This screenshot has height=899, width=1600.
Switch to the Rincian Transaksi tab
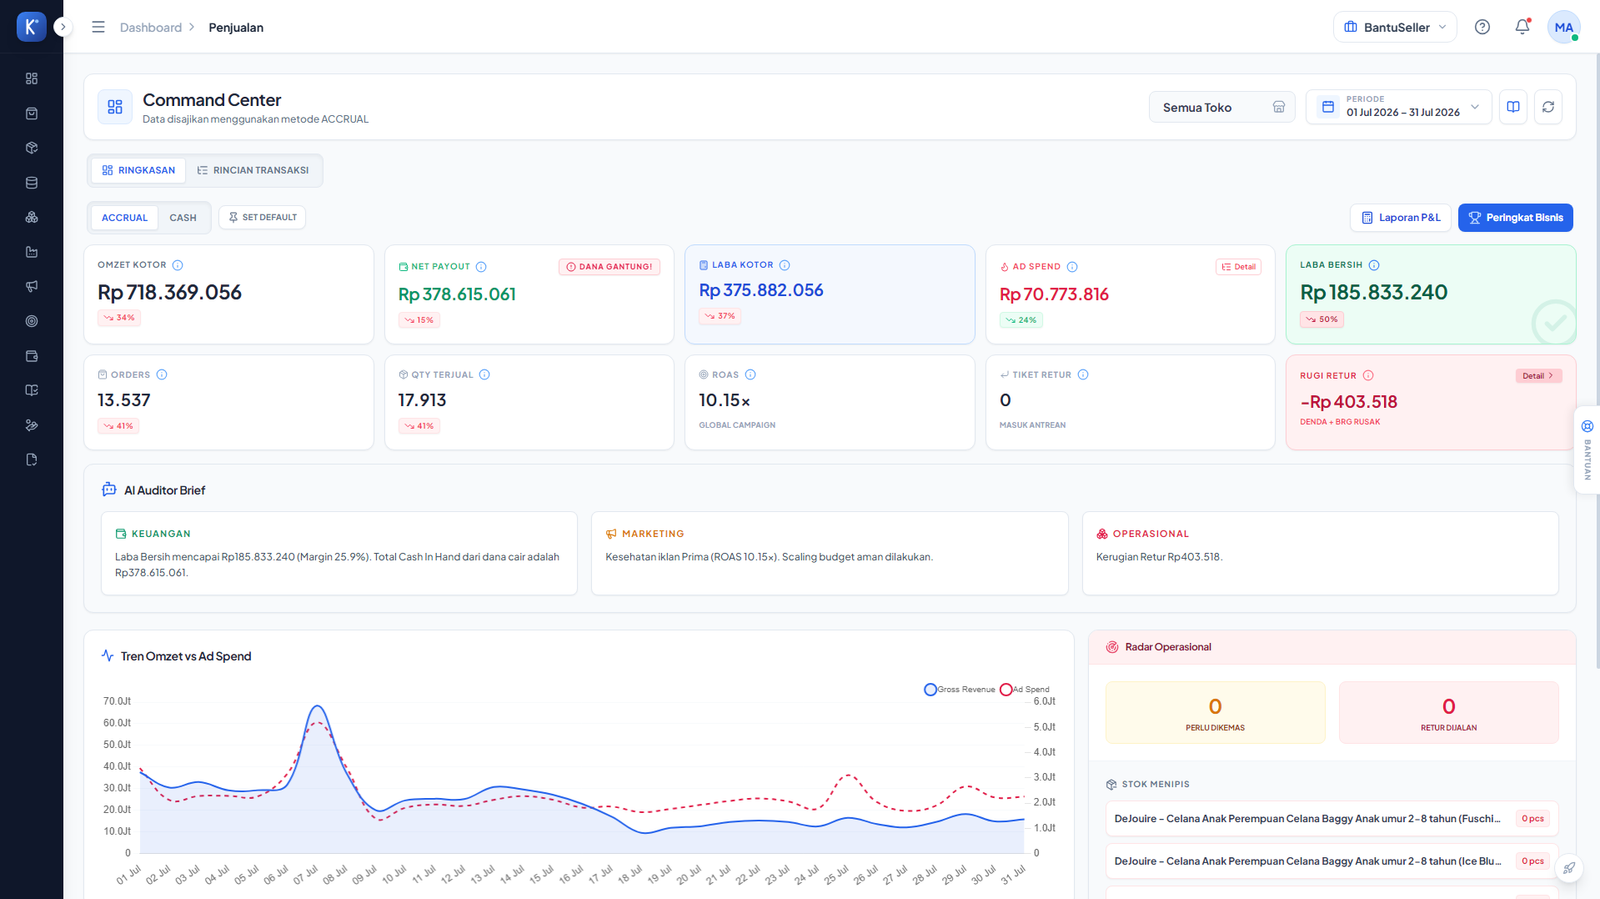253,170
